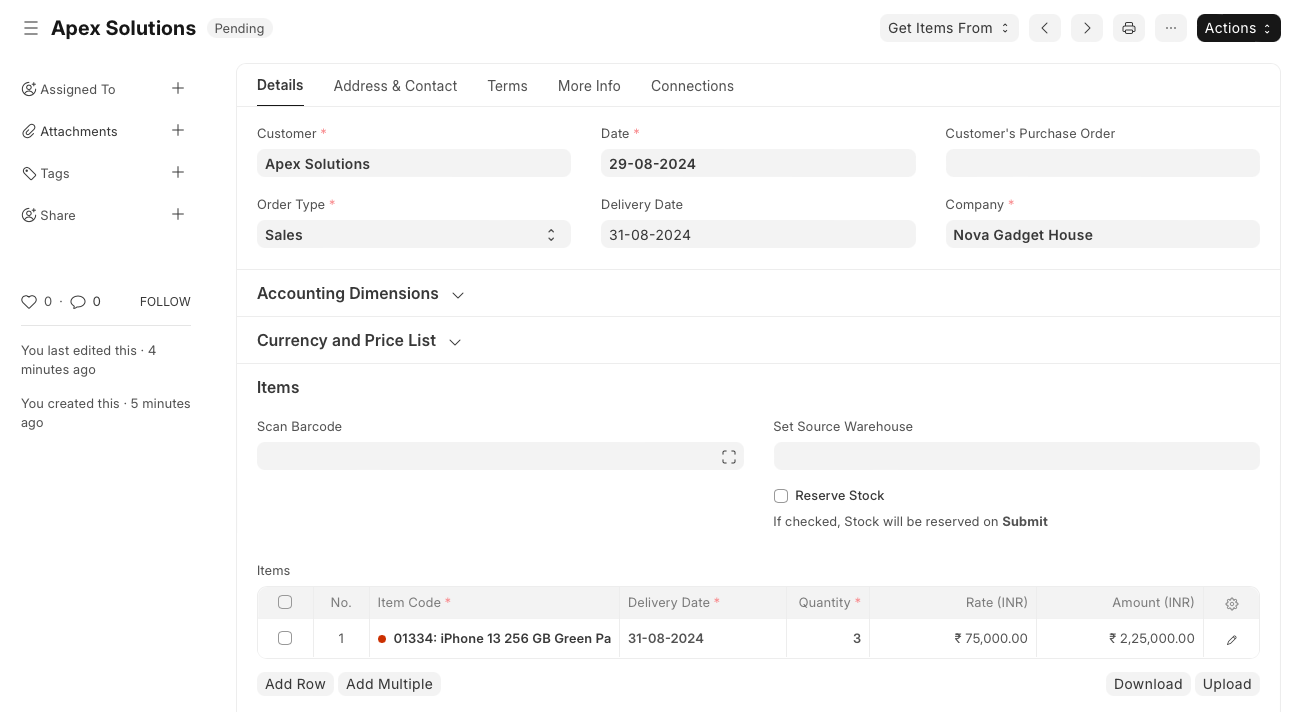This screenshot has width=1314, height=712.
Task: Open the Connections tab
Action: [x=692, y=86]
